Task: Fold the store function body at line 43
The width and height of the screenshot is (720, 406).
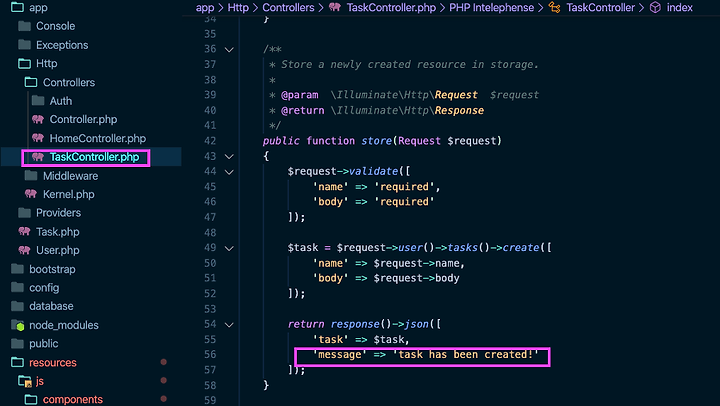Action: [229, 157]
